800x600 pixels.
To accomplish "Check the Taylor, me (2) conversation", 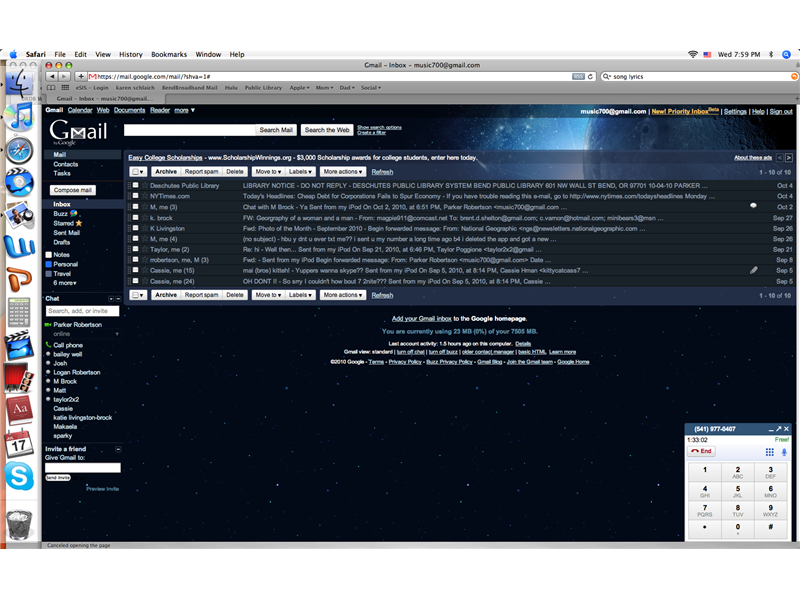I will [x=135, y=249].
